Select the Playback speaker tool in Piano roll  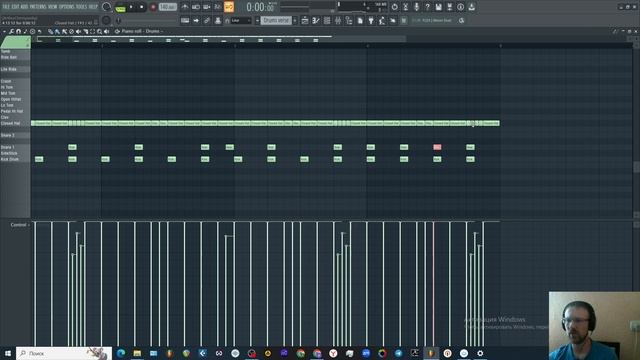point(107,31)
